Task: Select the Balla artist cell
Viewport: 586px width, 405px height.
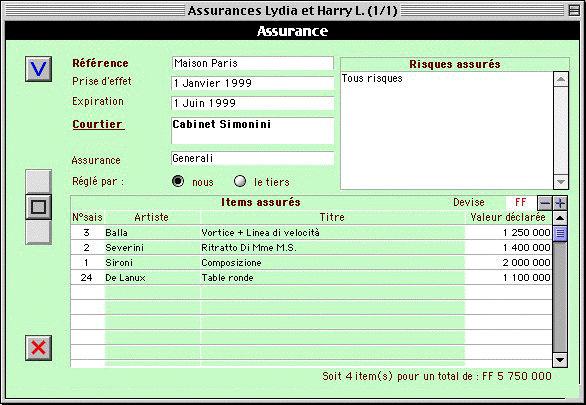Action: click(x=152, y=233)
